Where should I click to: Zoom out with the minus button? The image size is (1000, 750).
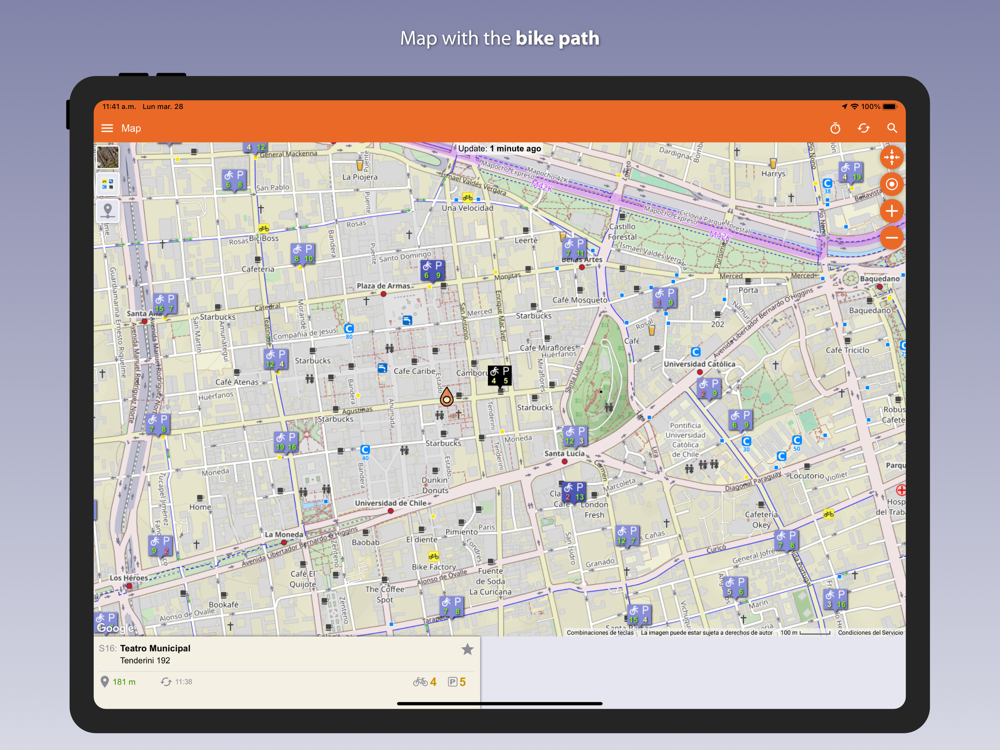tap(892, 238)
